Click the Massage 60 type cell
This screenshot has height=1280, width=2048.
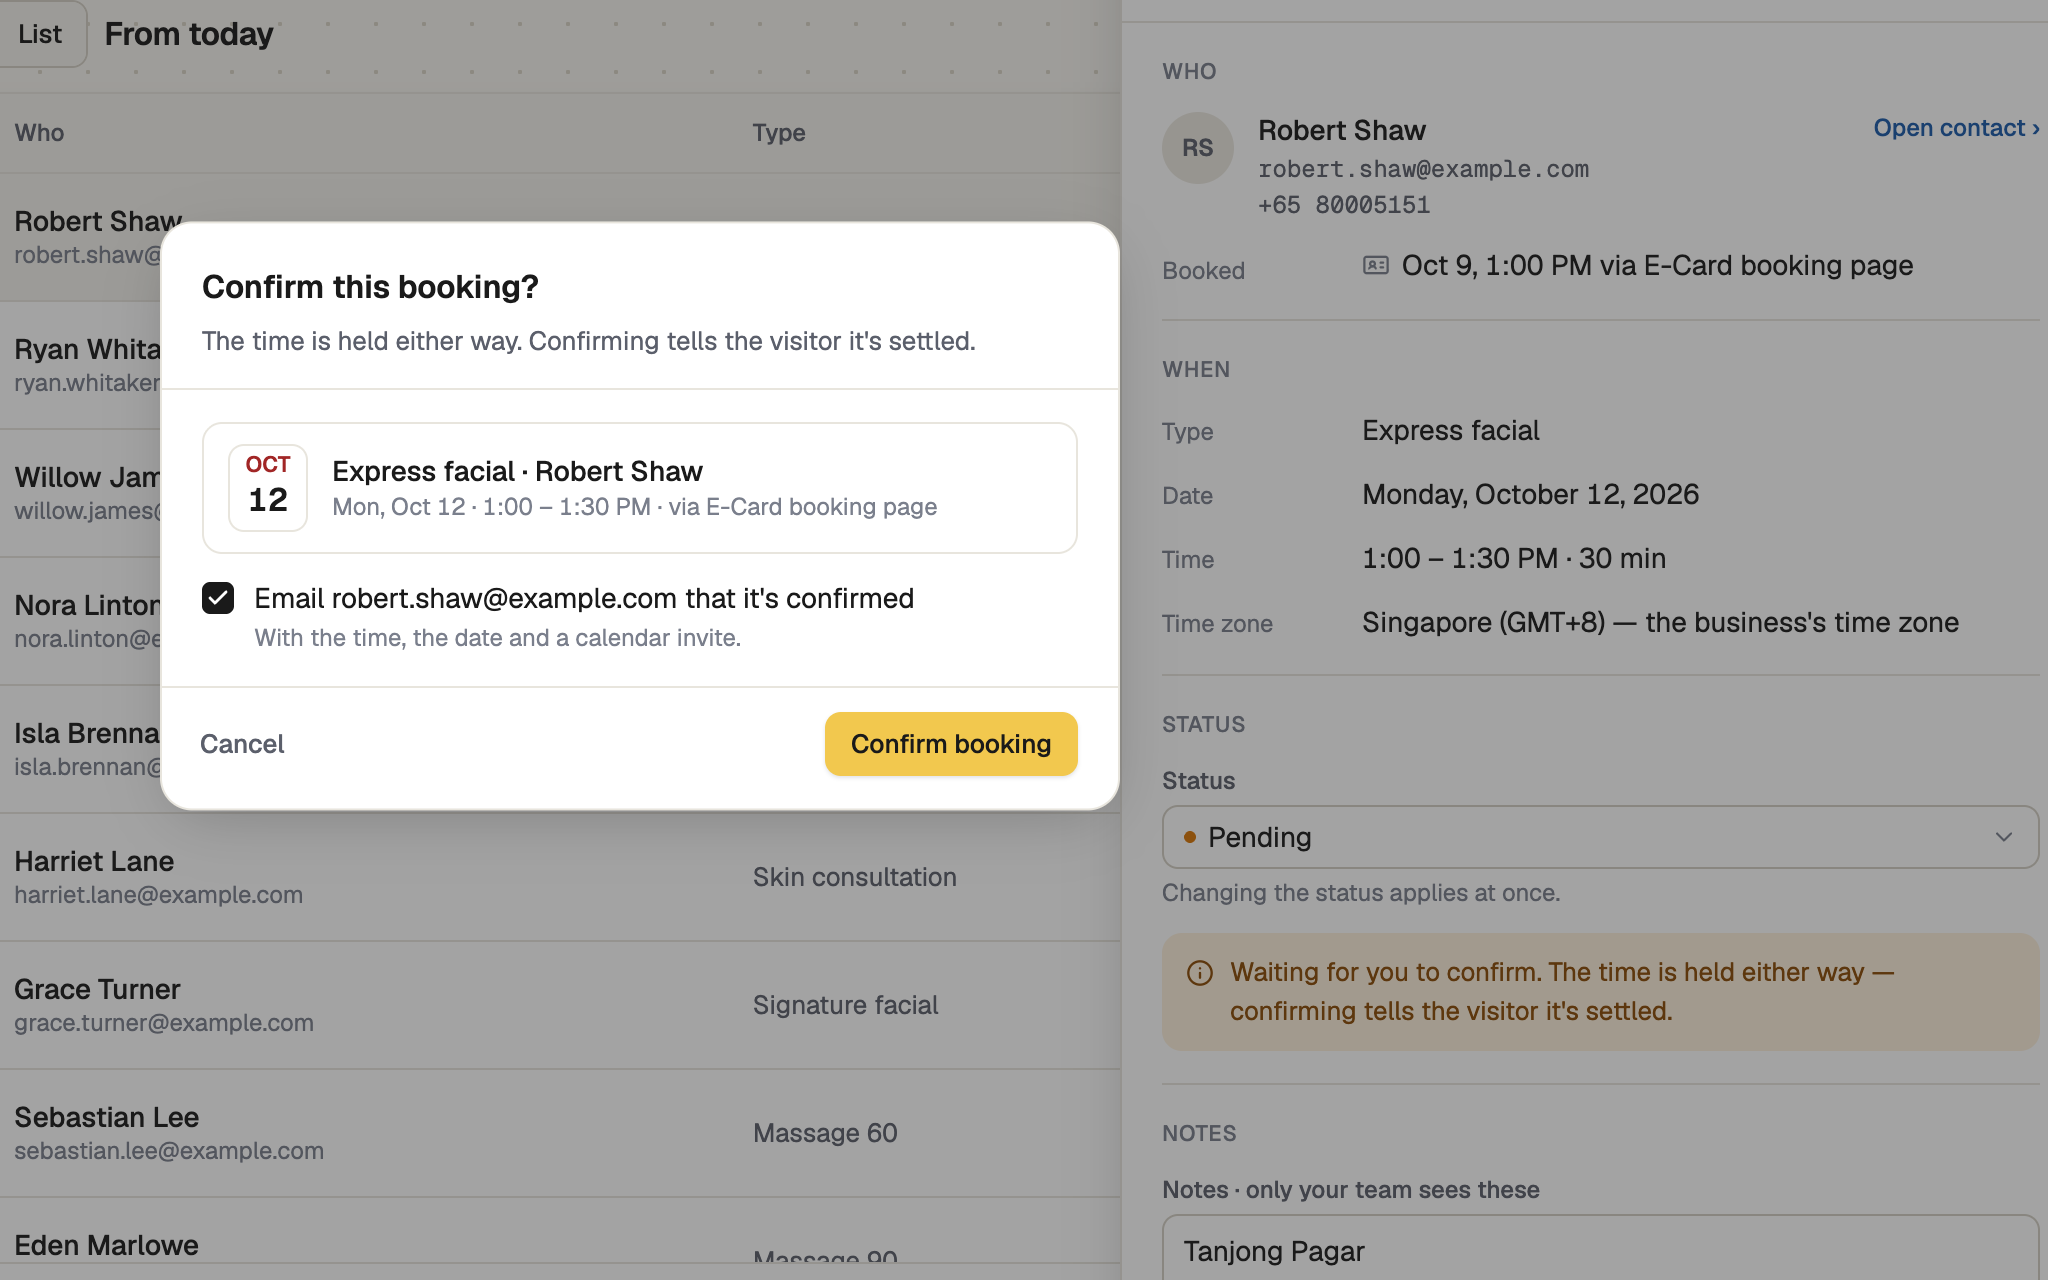point(825,1133)
